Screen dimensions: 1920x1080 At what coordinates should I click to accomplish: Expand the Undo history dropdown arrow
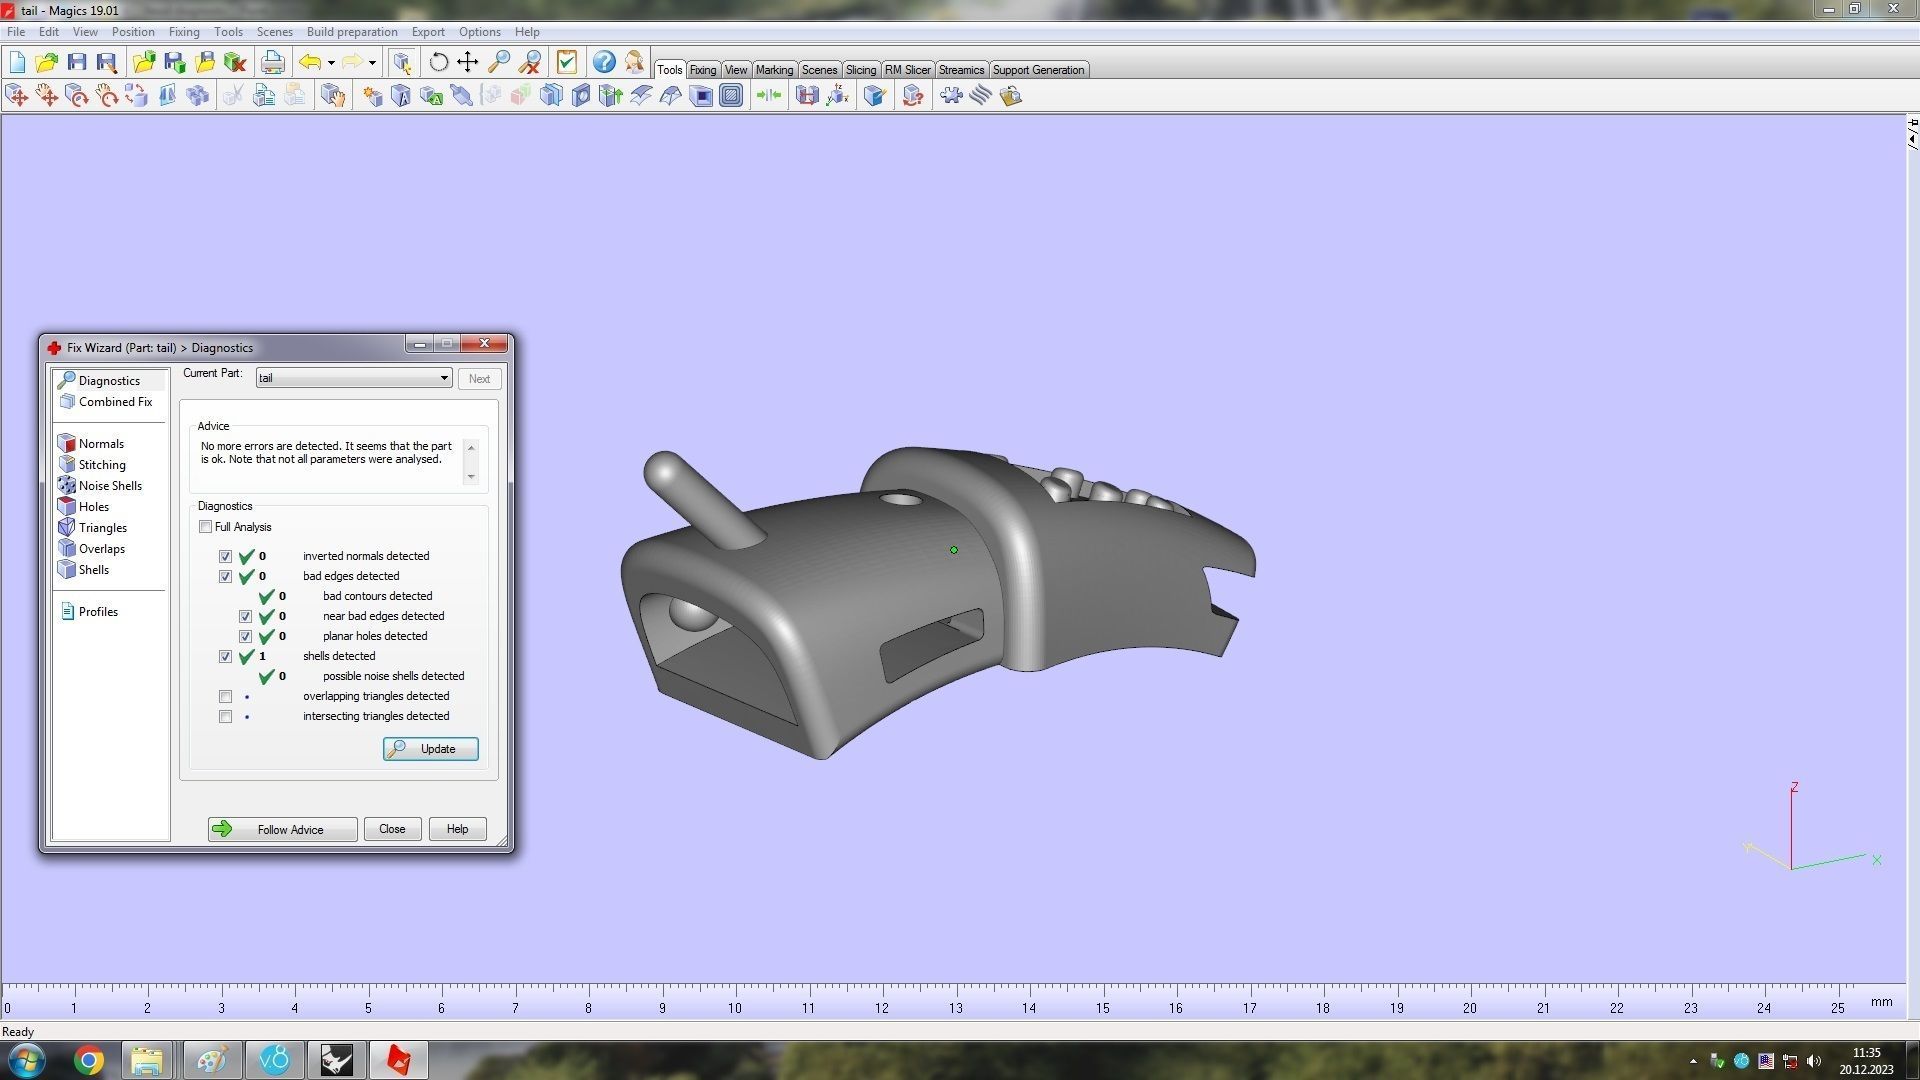331,63
